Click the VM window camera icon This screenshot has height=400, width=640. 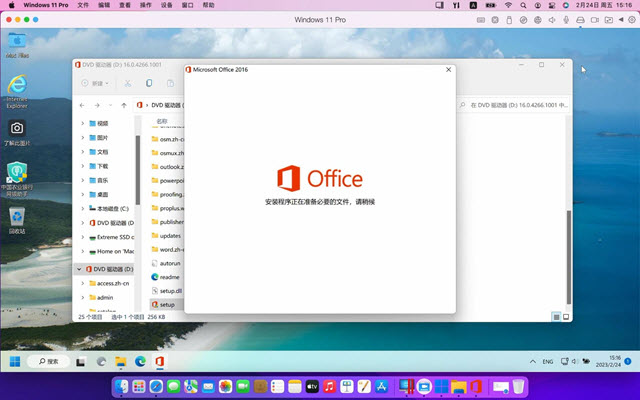(x=595, y=20)
